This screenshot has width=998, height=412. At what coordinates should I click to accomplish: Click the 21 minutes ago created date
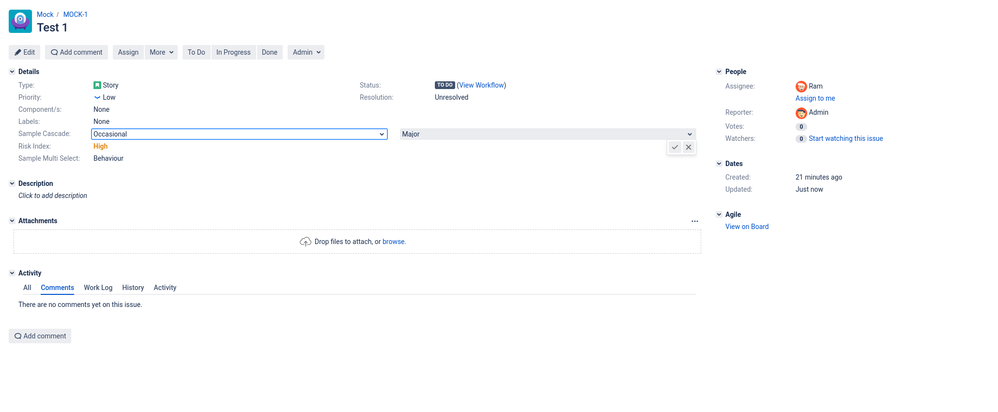(x=819, y=178)
